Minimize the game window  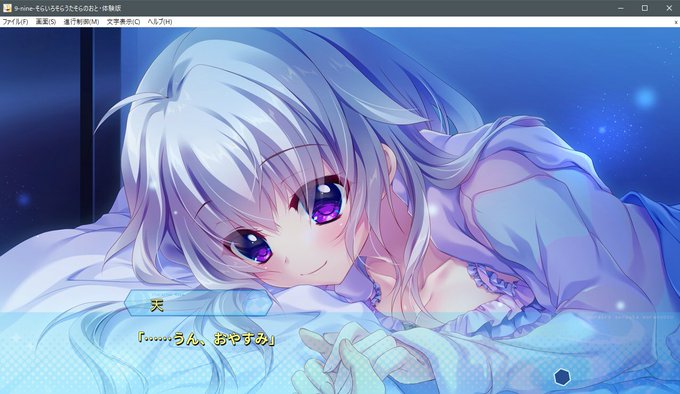[x=621, y=8]
